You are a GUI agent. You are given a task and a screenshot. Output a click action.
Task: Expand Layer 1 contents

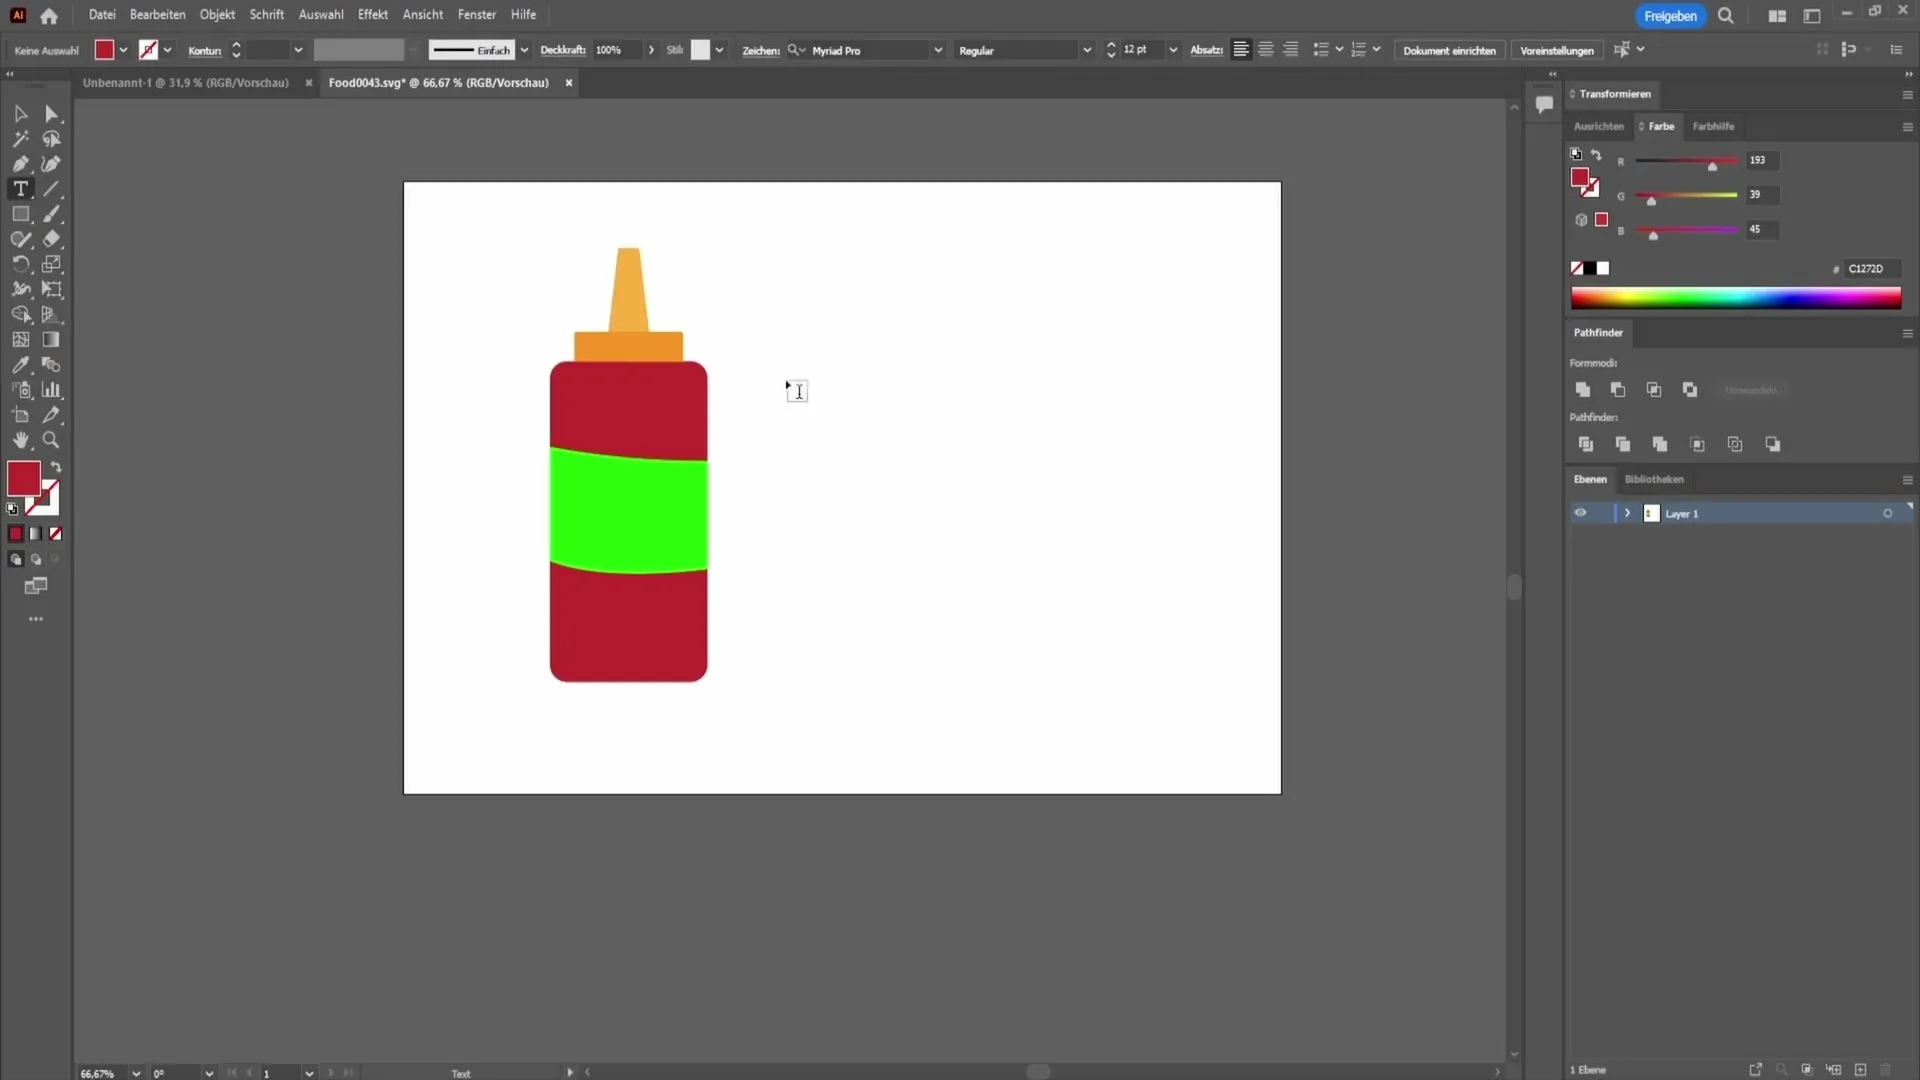(1627, 513)
